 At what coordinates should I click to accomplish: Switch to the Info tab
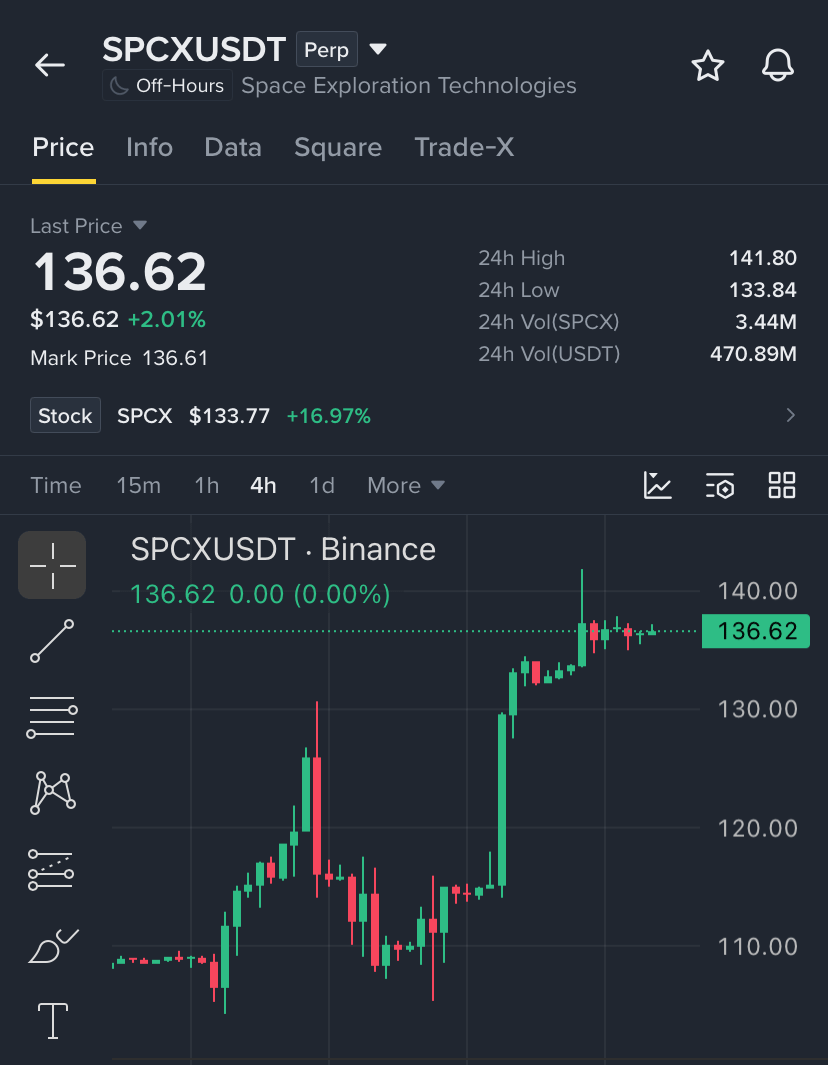coord(149,147)
